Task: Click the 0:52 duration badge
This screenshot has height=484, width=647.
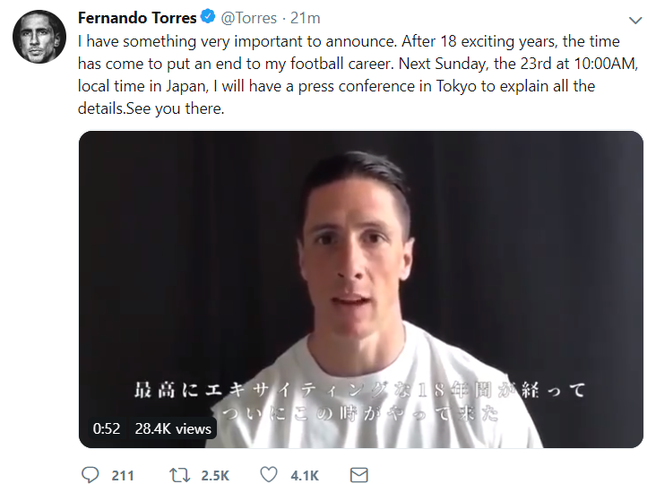Action: tap(106, 429)
